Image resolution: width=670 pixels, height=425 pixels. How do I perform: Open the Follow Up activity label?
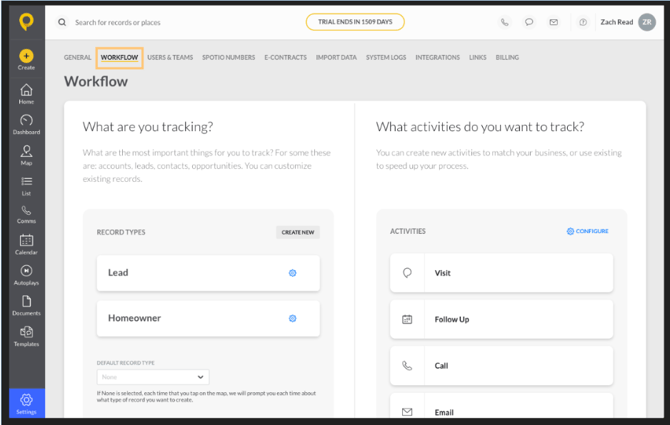pyautogui.click(x=452, y=319)
